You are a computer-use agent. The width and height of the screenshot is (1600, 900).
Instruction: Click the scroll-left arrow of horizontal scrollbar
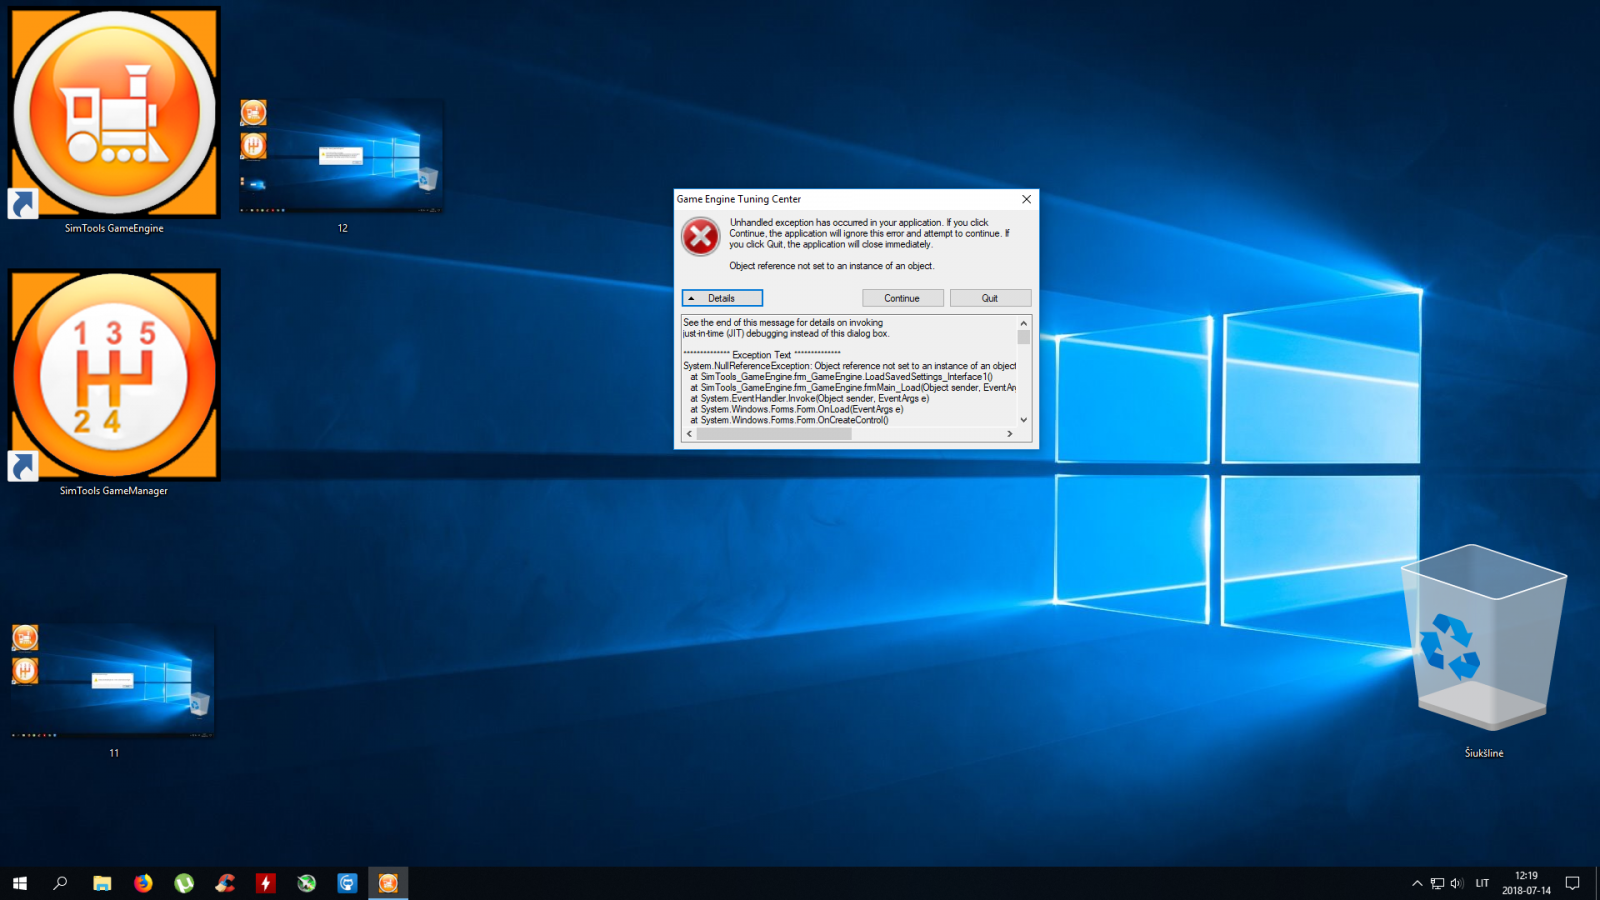coord(689,434)
